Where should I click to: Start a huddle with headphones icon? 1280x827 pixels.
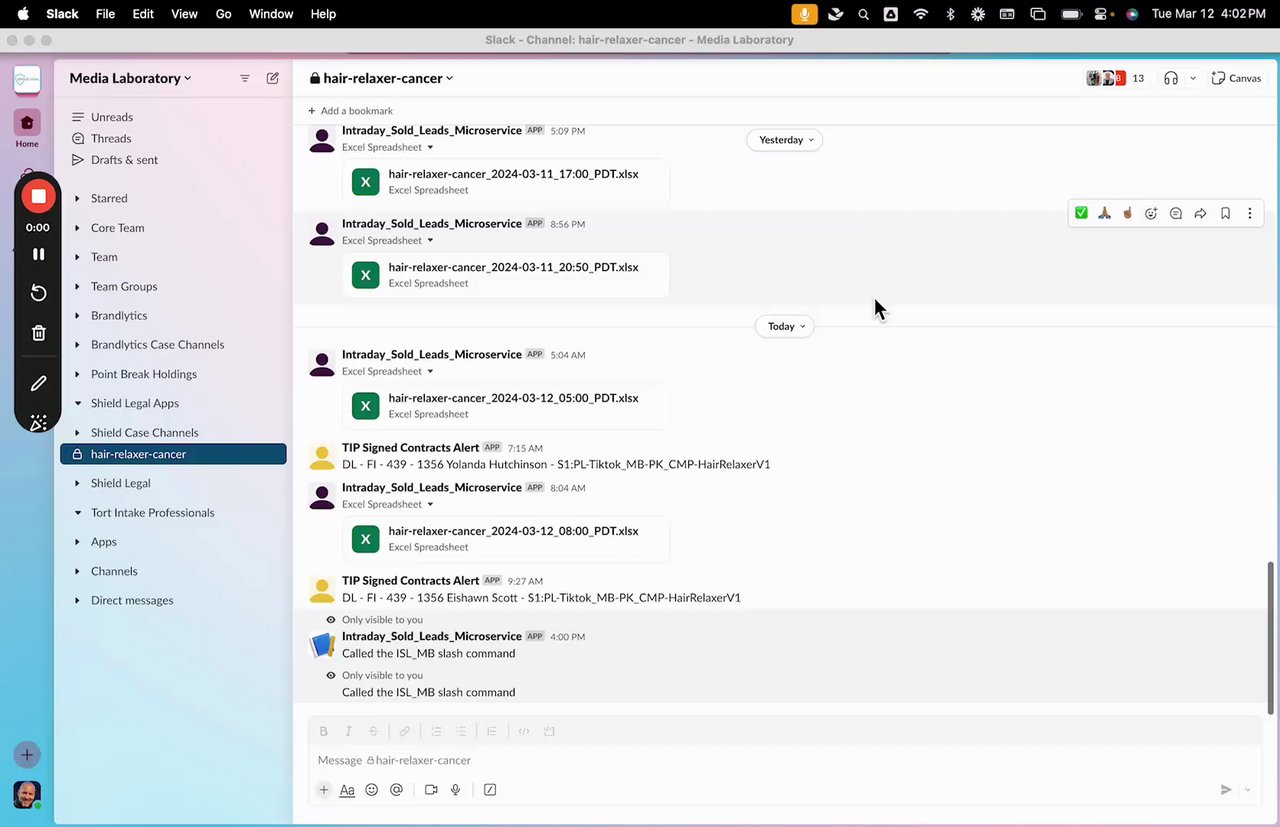(1171, 78)
